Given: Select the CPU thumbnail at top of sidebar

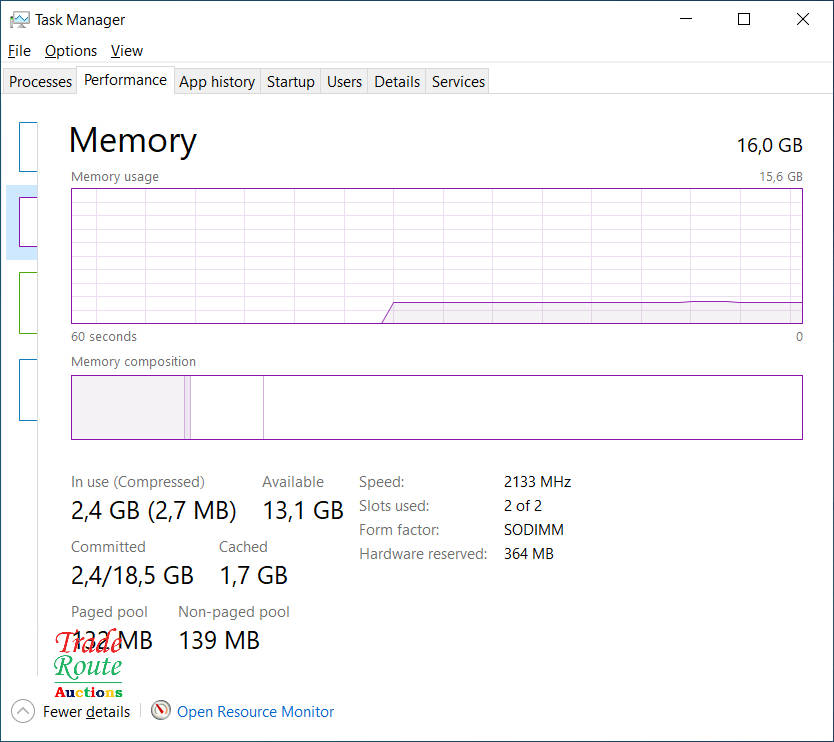Looking at the screenshot, I should point(28,147).
